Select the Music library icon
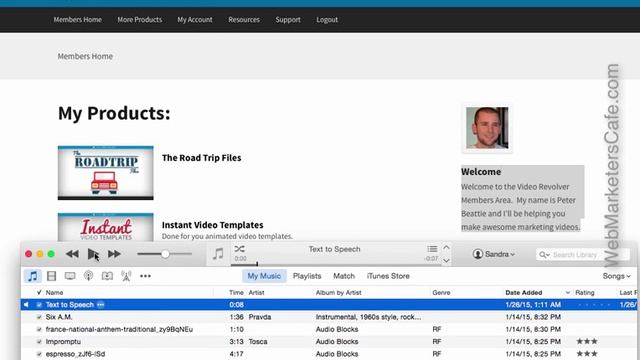Screen dimensions: 640x360 coord(33,276)
